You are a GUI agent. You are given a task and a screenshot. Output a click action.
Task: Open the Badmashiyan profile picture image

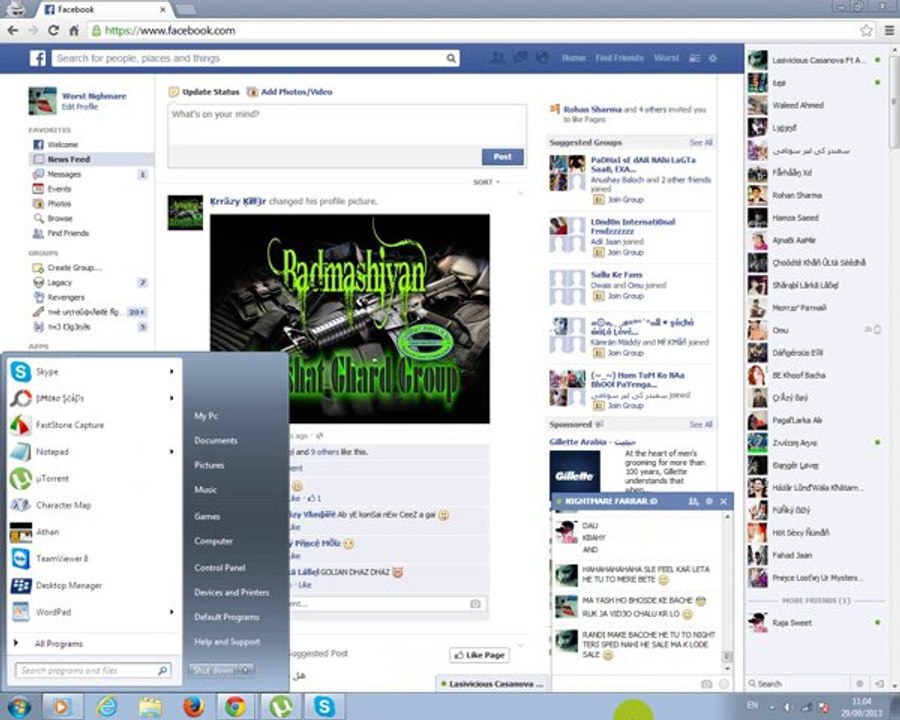point(350,319)
